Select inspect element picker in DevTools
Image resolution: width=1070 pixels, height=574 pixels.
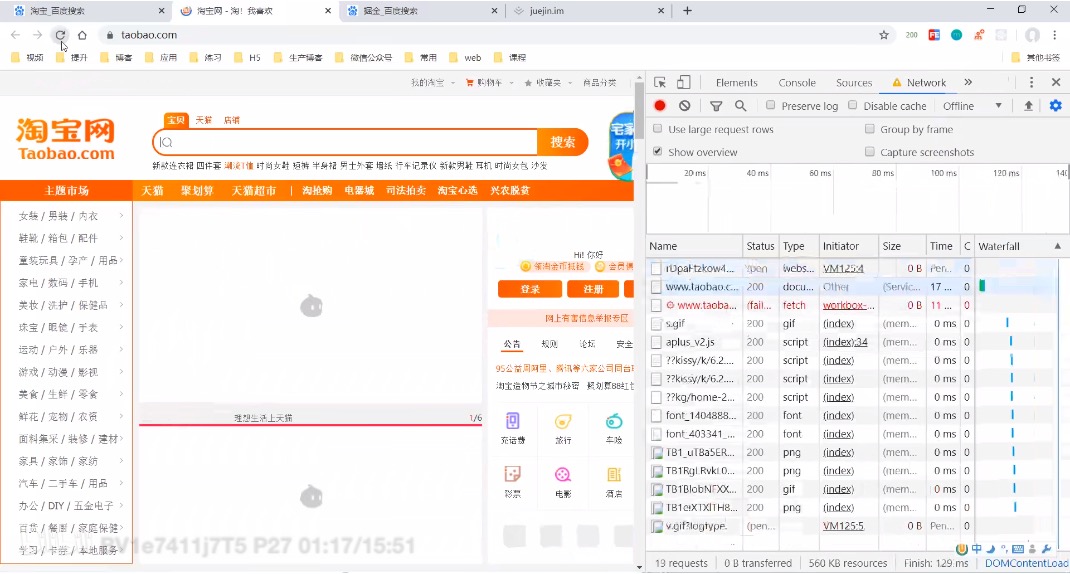point(660,83)
